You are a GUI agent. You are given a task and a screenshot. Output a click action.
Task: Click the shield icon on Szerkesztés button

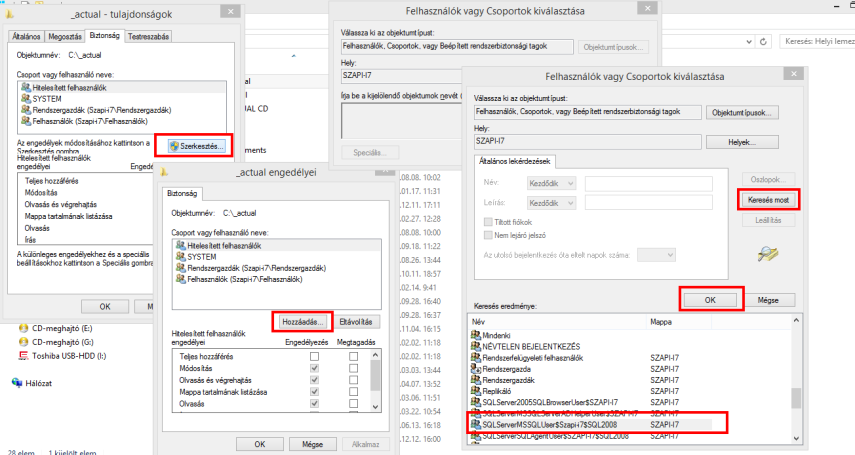175,147
